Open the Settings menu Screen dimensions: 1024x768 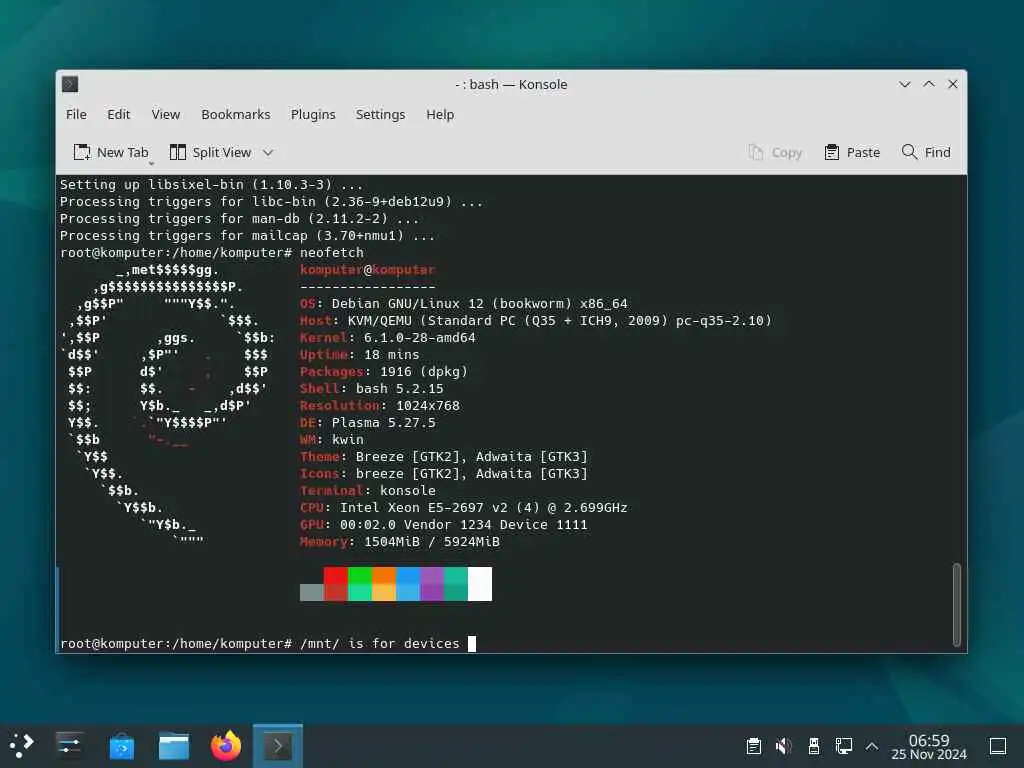pyautogui.click(x=380, y=114)
